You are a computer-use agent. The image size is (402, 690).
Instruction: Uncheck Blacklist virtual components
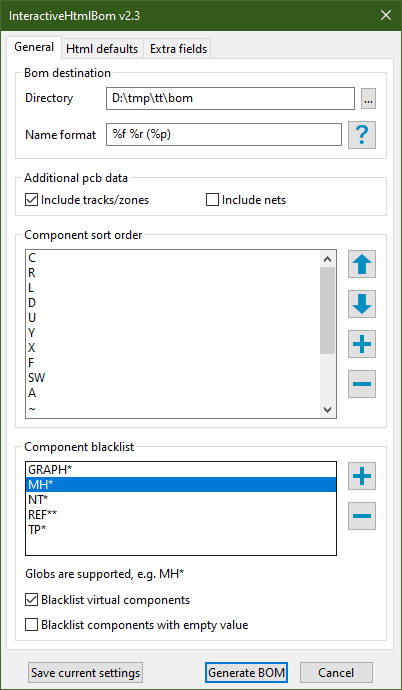pyautogui.click(x=31, y=600)
